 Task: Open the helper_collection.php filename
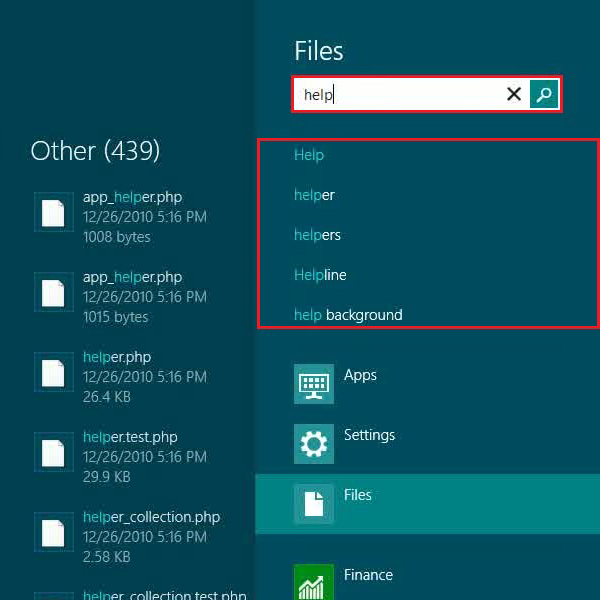click(x=152, y=517)
